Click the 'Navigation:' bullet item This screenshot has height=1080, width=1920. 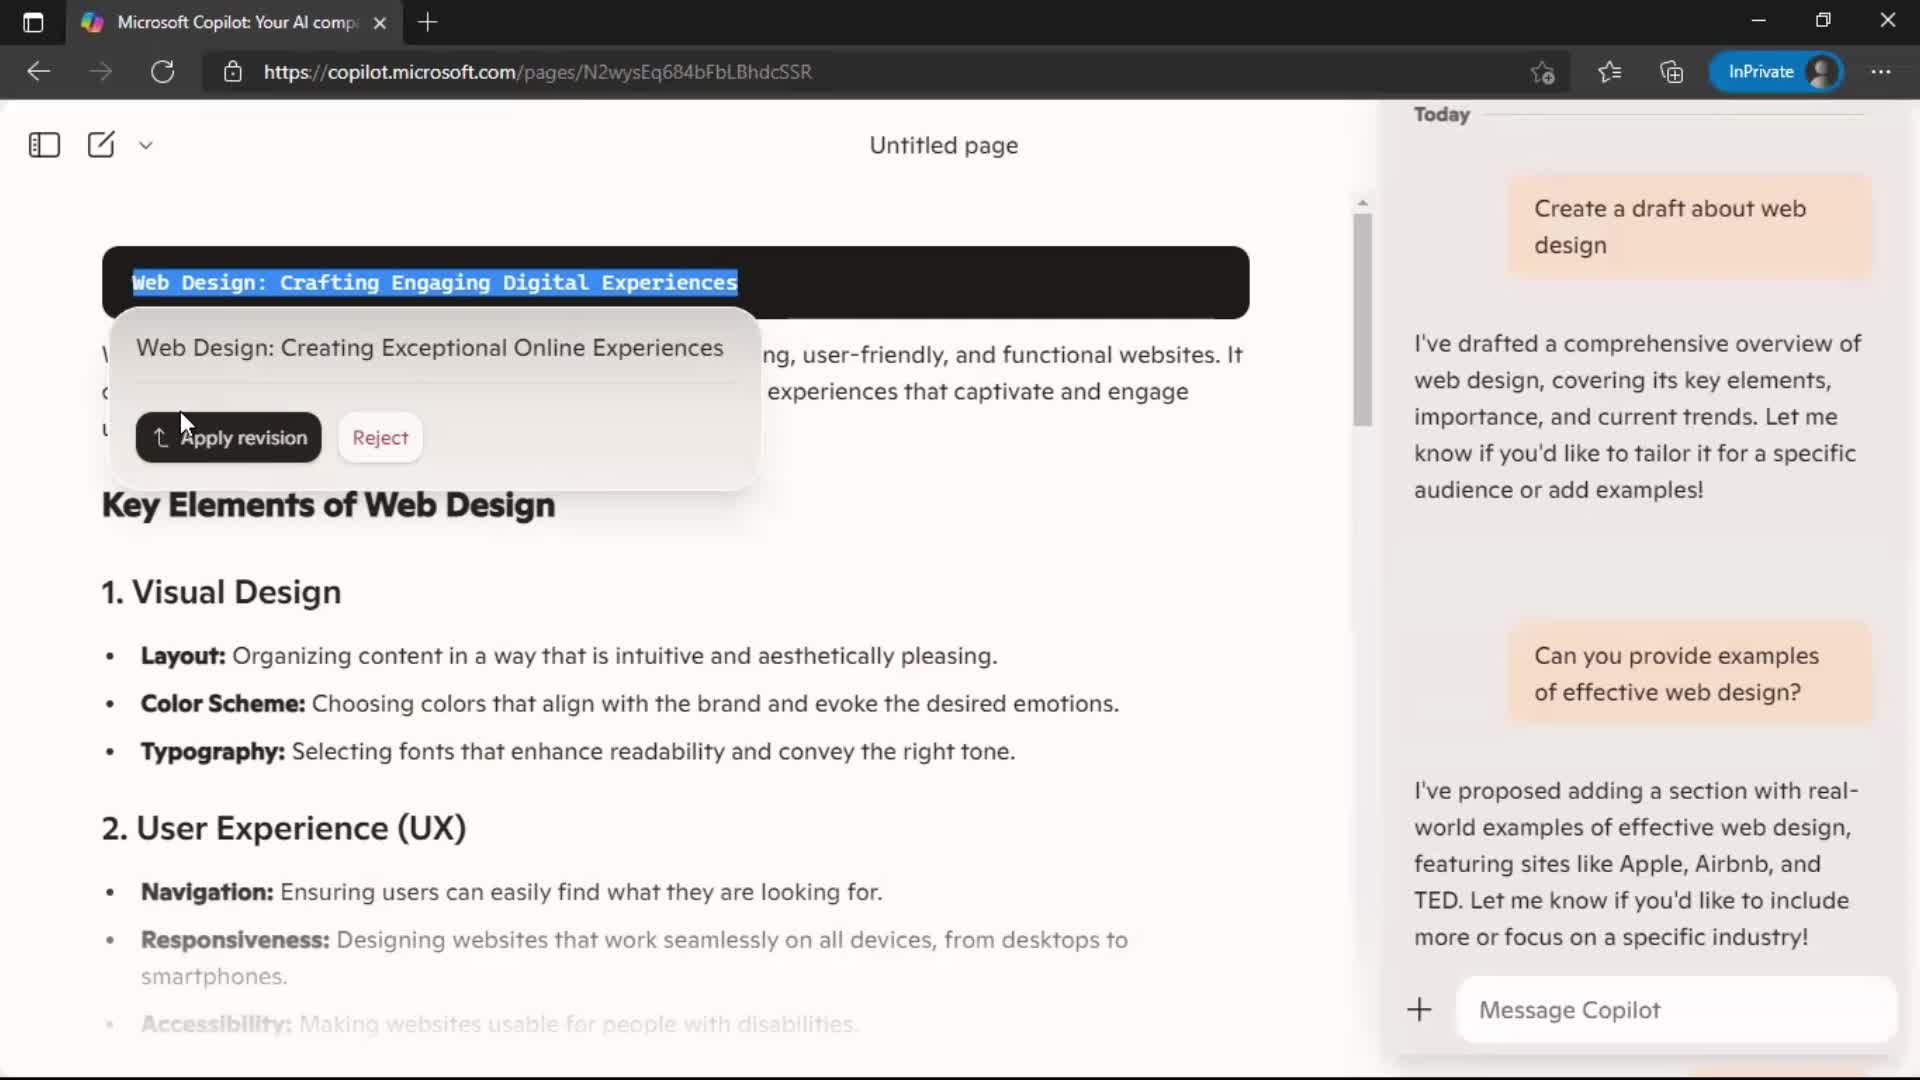pos(511,892)
